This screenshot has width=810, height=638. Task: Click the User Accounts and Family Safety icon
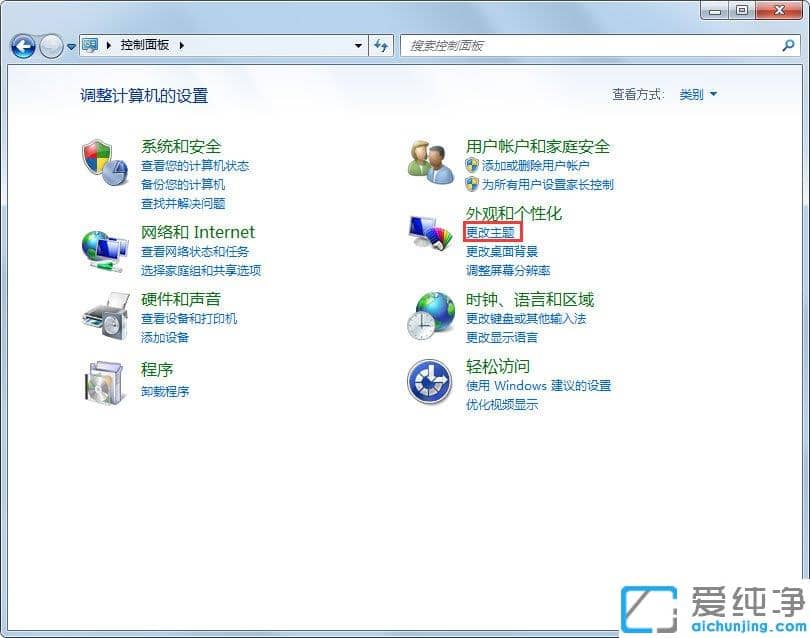430,162
